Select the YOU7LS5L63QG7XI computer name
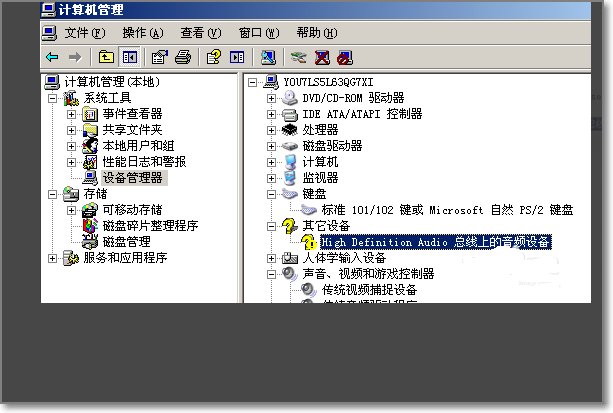 click(328, 82)
